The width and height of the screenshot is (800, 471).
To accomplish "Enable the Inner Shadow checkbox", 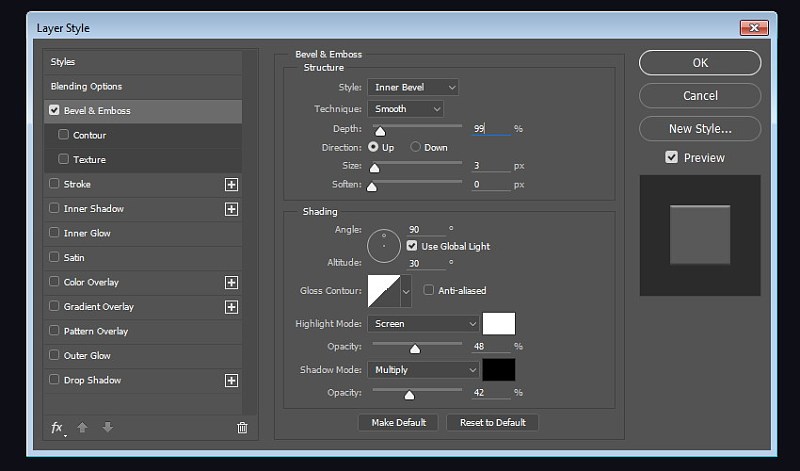I will pyautogui.click(x=54, y=208).
